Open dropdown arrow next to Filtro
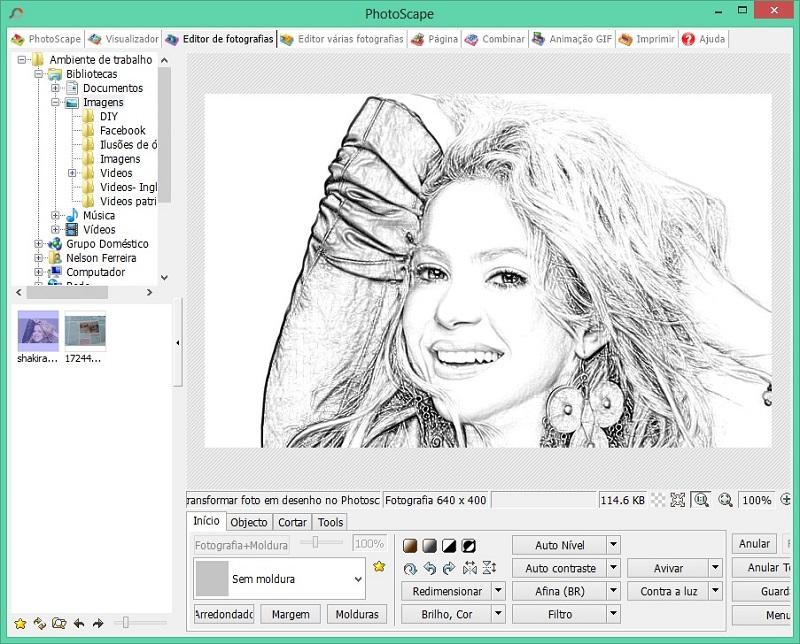Image resolution: width=800 pixels, height=644 pixels. 614,614
